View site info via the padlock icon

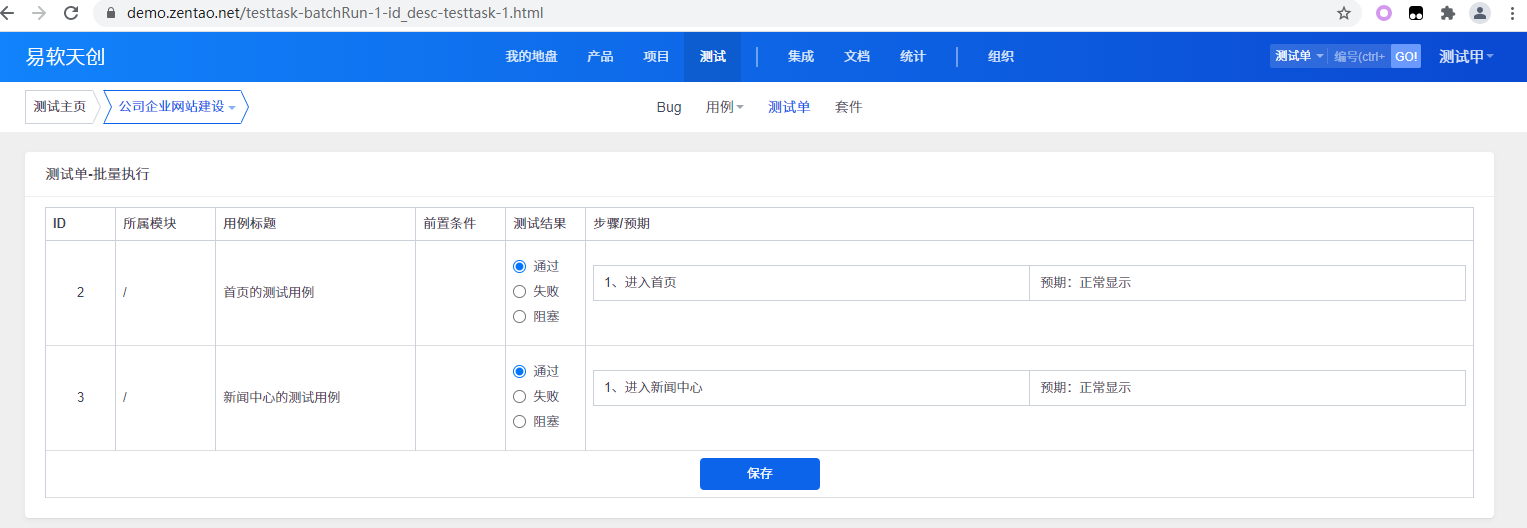[x=110, y=13]
